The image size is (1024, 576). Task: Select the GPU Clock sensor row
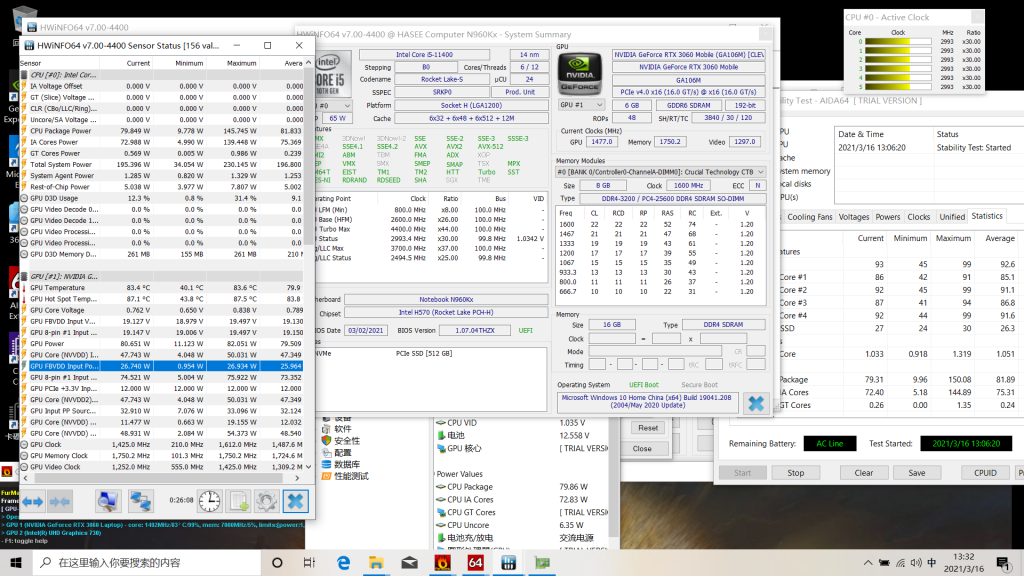pyautogui.click(x=162, y=445)
